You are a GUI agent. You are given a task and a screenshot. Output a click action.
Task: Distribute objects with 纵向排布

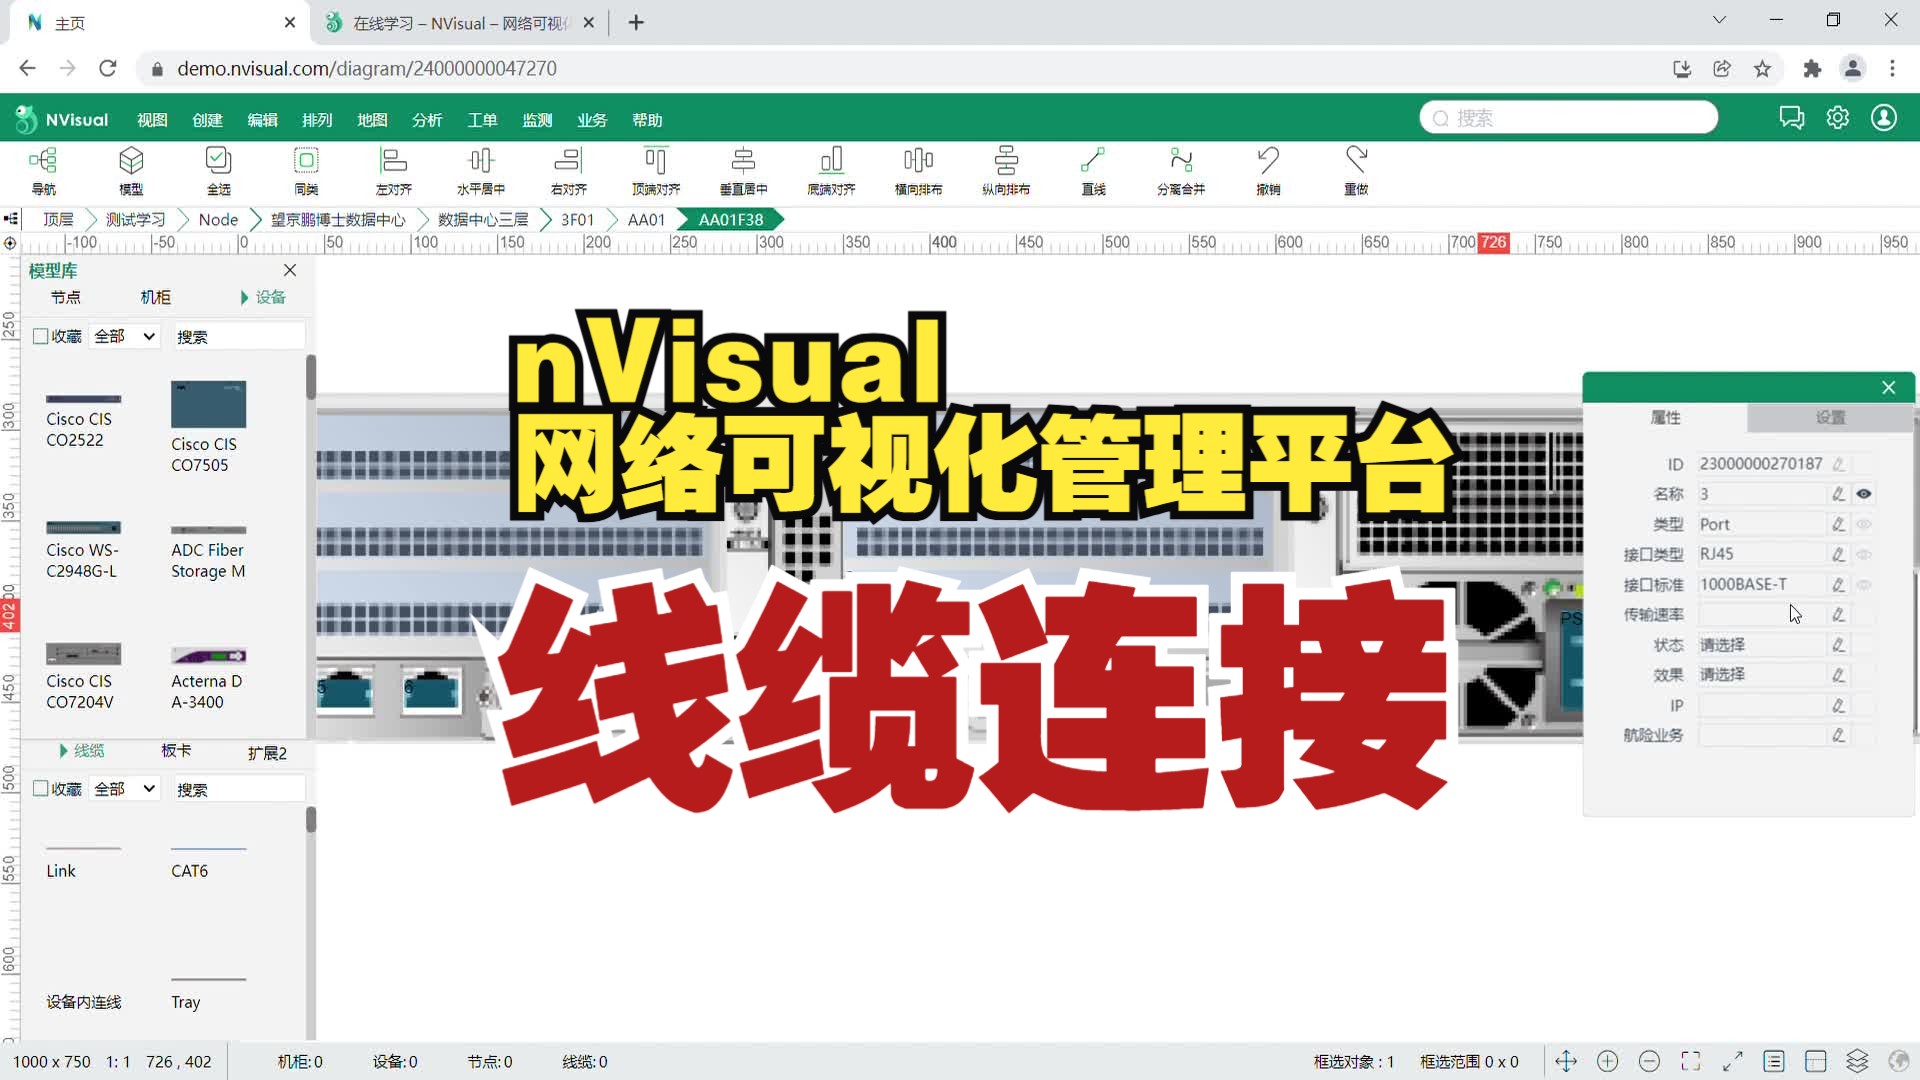(1006, 170)
